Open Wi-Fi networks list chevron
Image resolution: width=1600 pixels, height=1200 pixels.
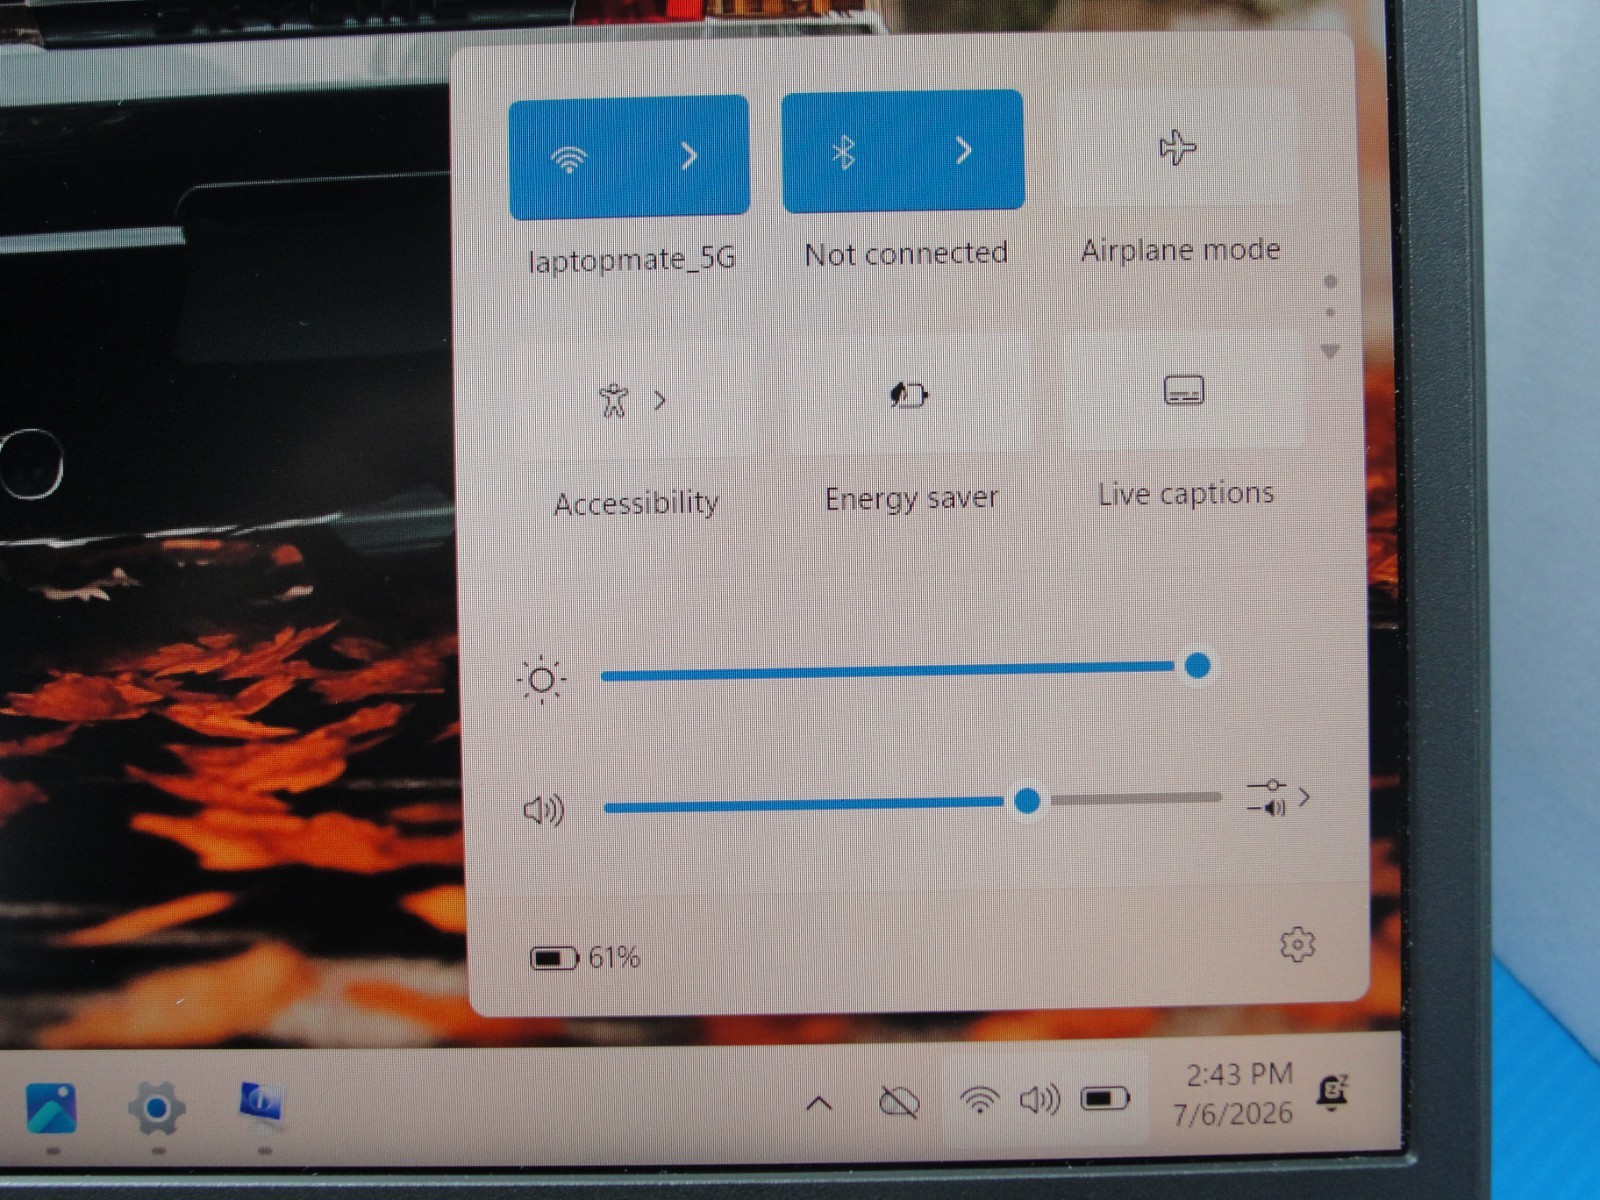click(689, 156)
